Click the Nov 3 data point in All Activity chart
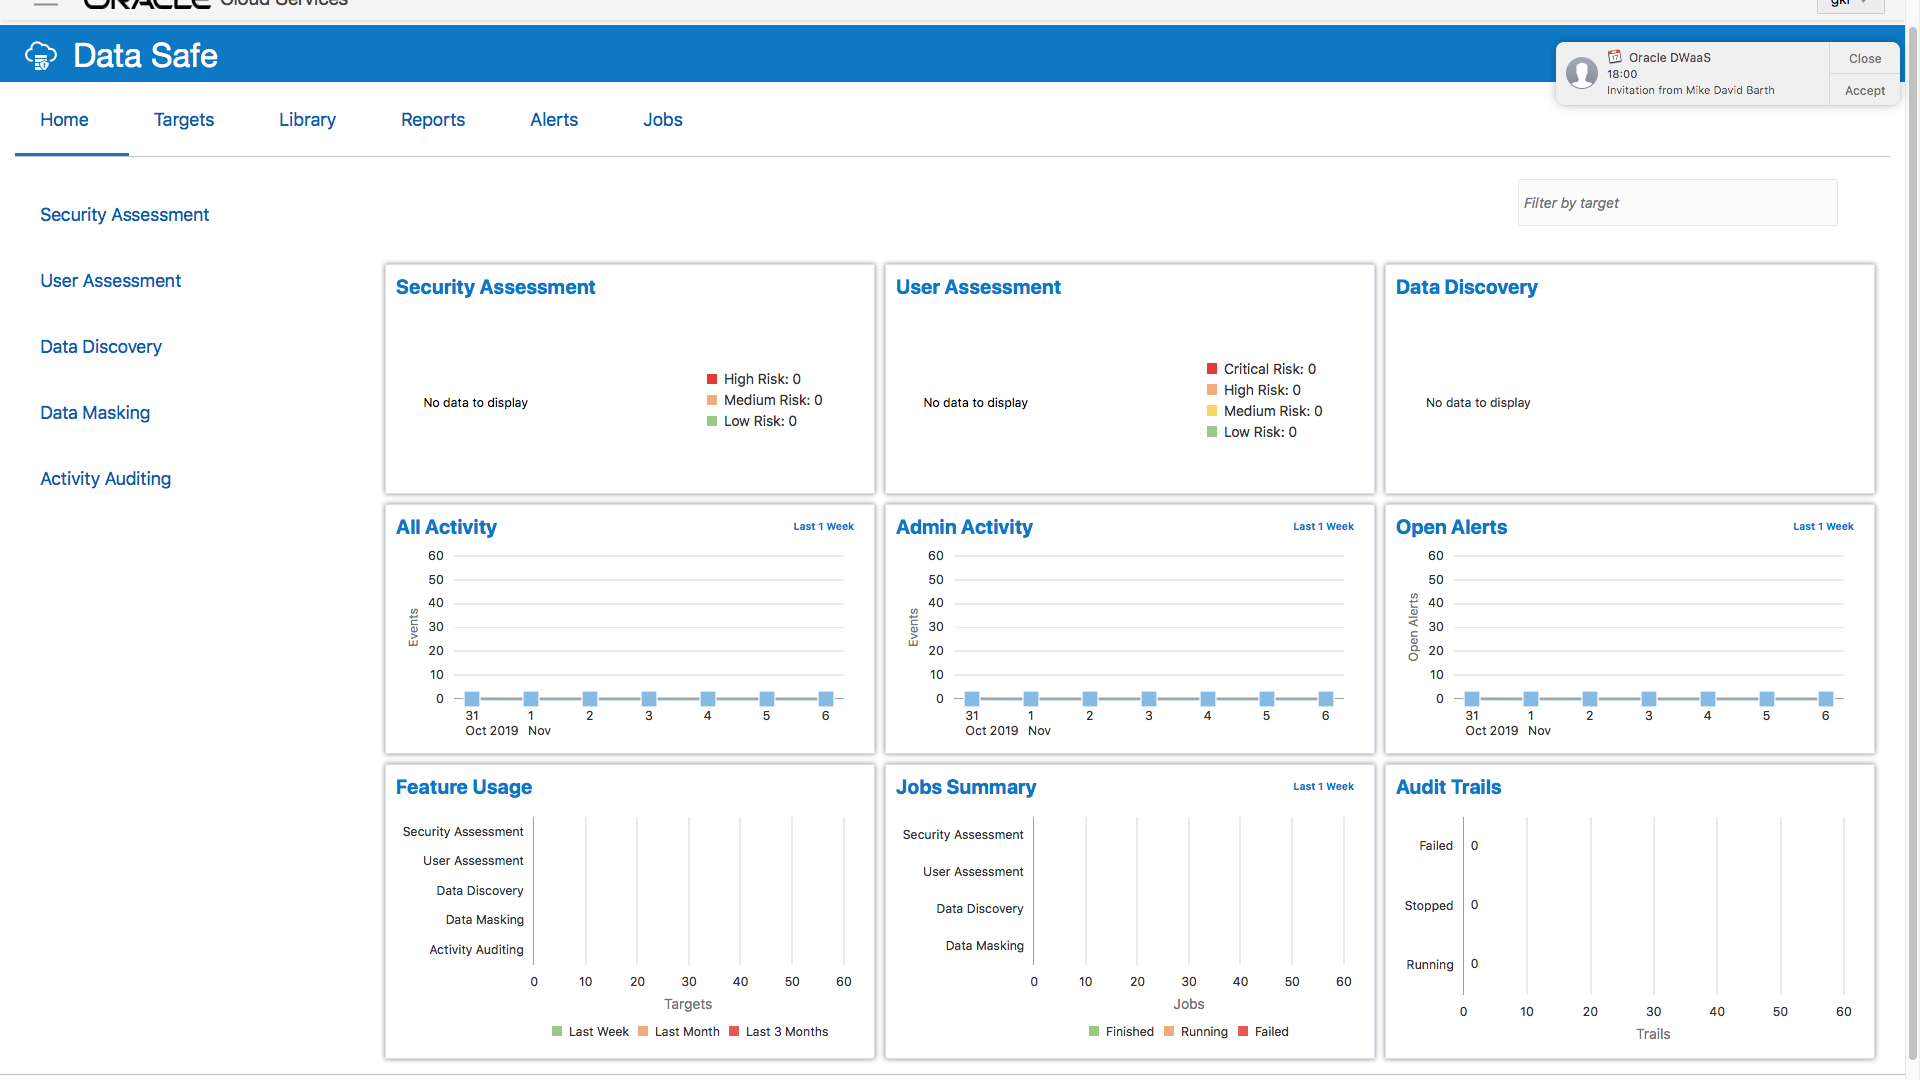This screenshot has width=1920, height=1080. [x=649, y=698]
